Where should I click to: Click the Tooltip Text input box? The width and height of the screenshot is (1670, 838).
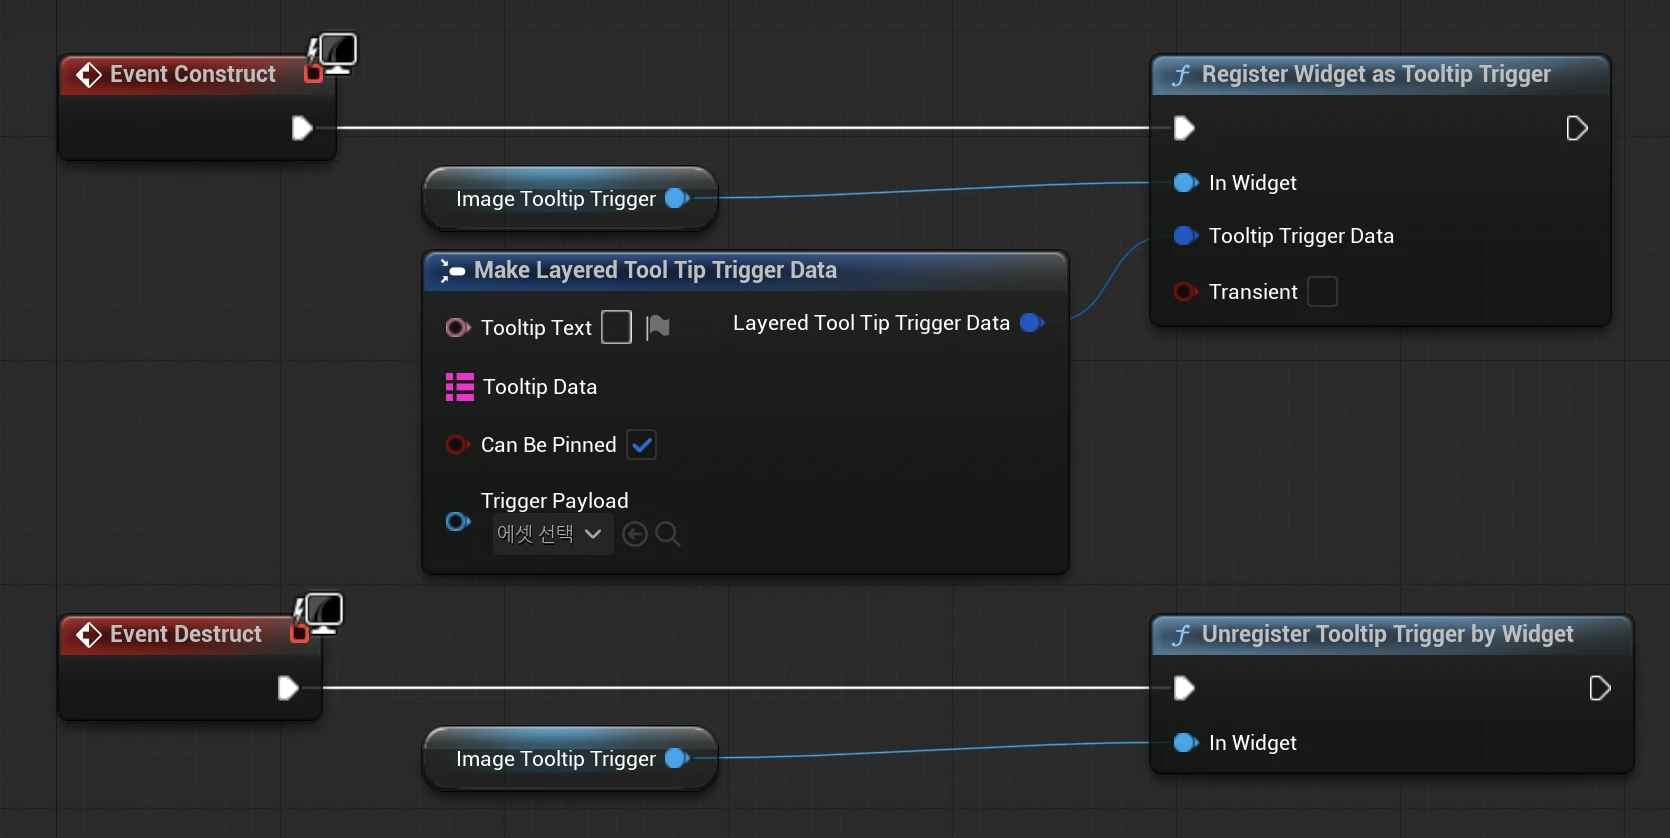(x=616, y=327)
